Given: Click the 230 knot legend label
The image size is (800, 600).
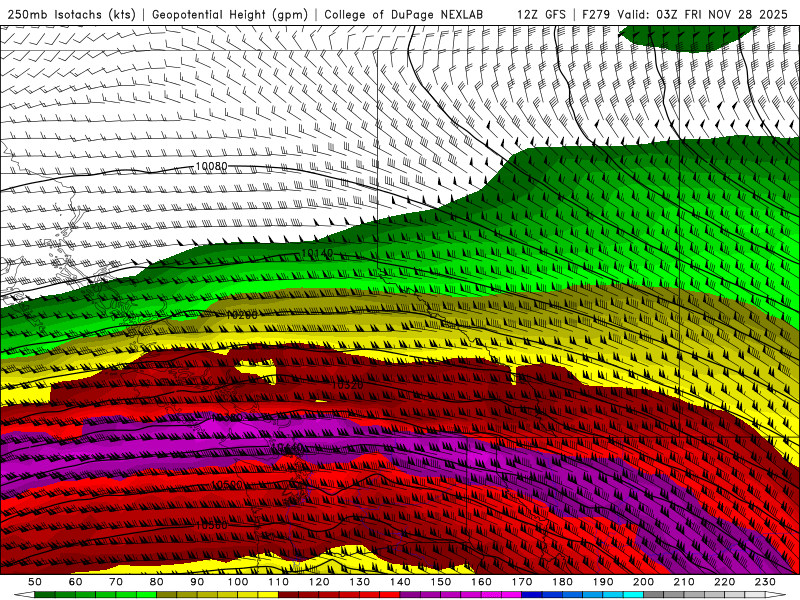Looking at the screenshot, I should tap(765, 582).
